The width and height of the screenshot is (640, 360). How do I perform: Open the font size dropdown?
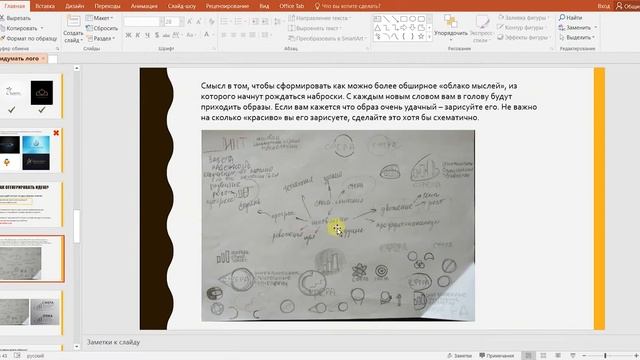pos(182,21)
